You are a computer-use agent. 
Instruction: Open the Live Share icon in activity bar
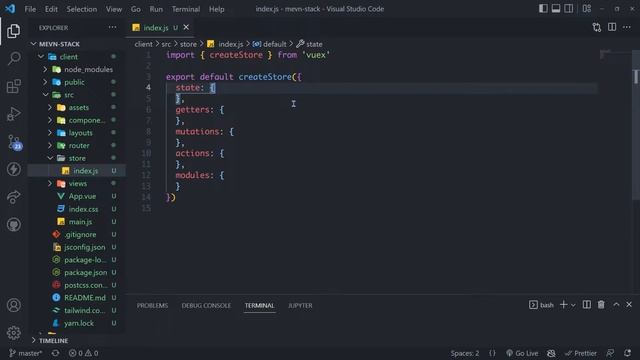tap(13, 197)
